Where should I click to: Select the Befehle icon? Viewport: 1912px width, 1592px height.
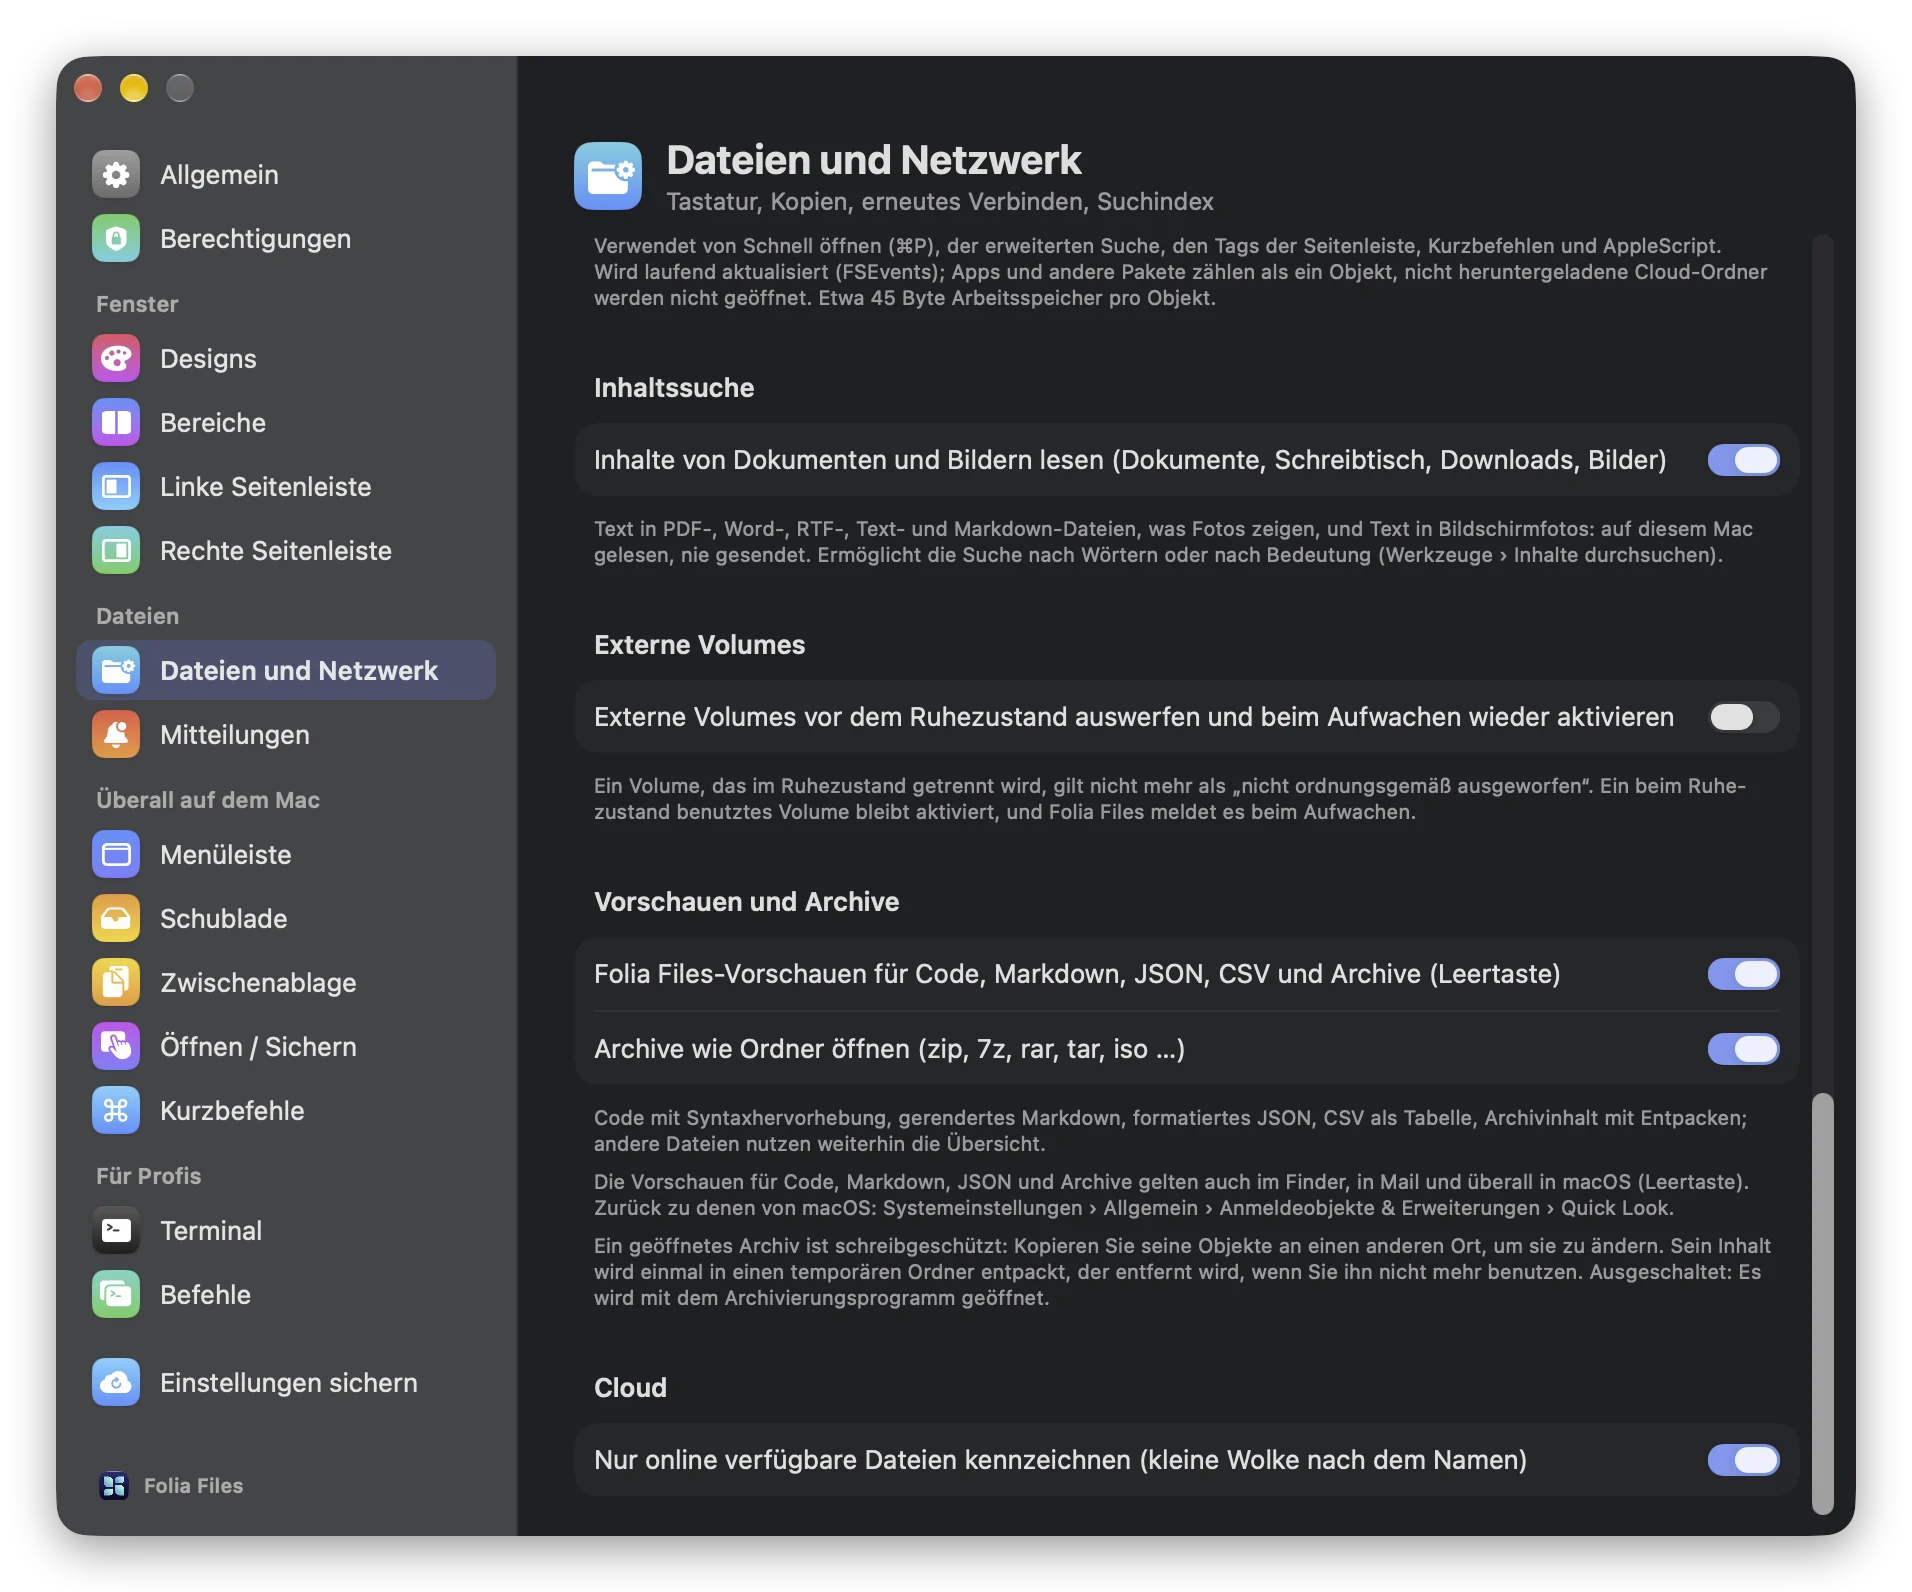coord(116,1295)
